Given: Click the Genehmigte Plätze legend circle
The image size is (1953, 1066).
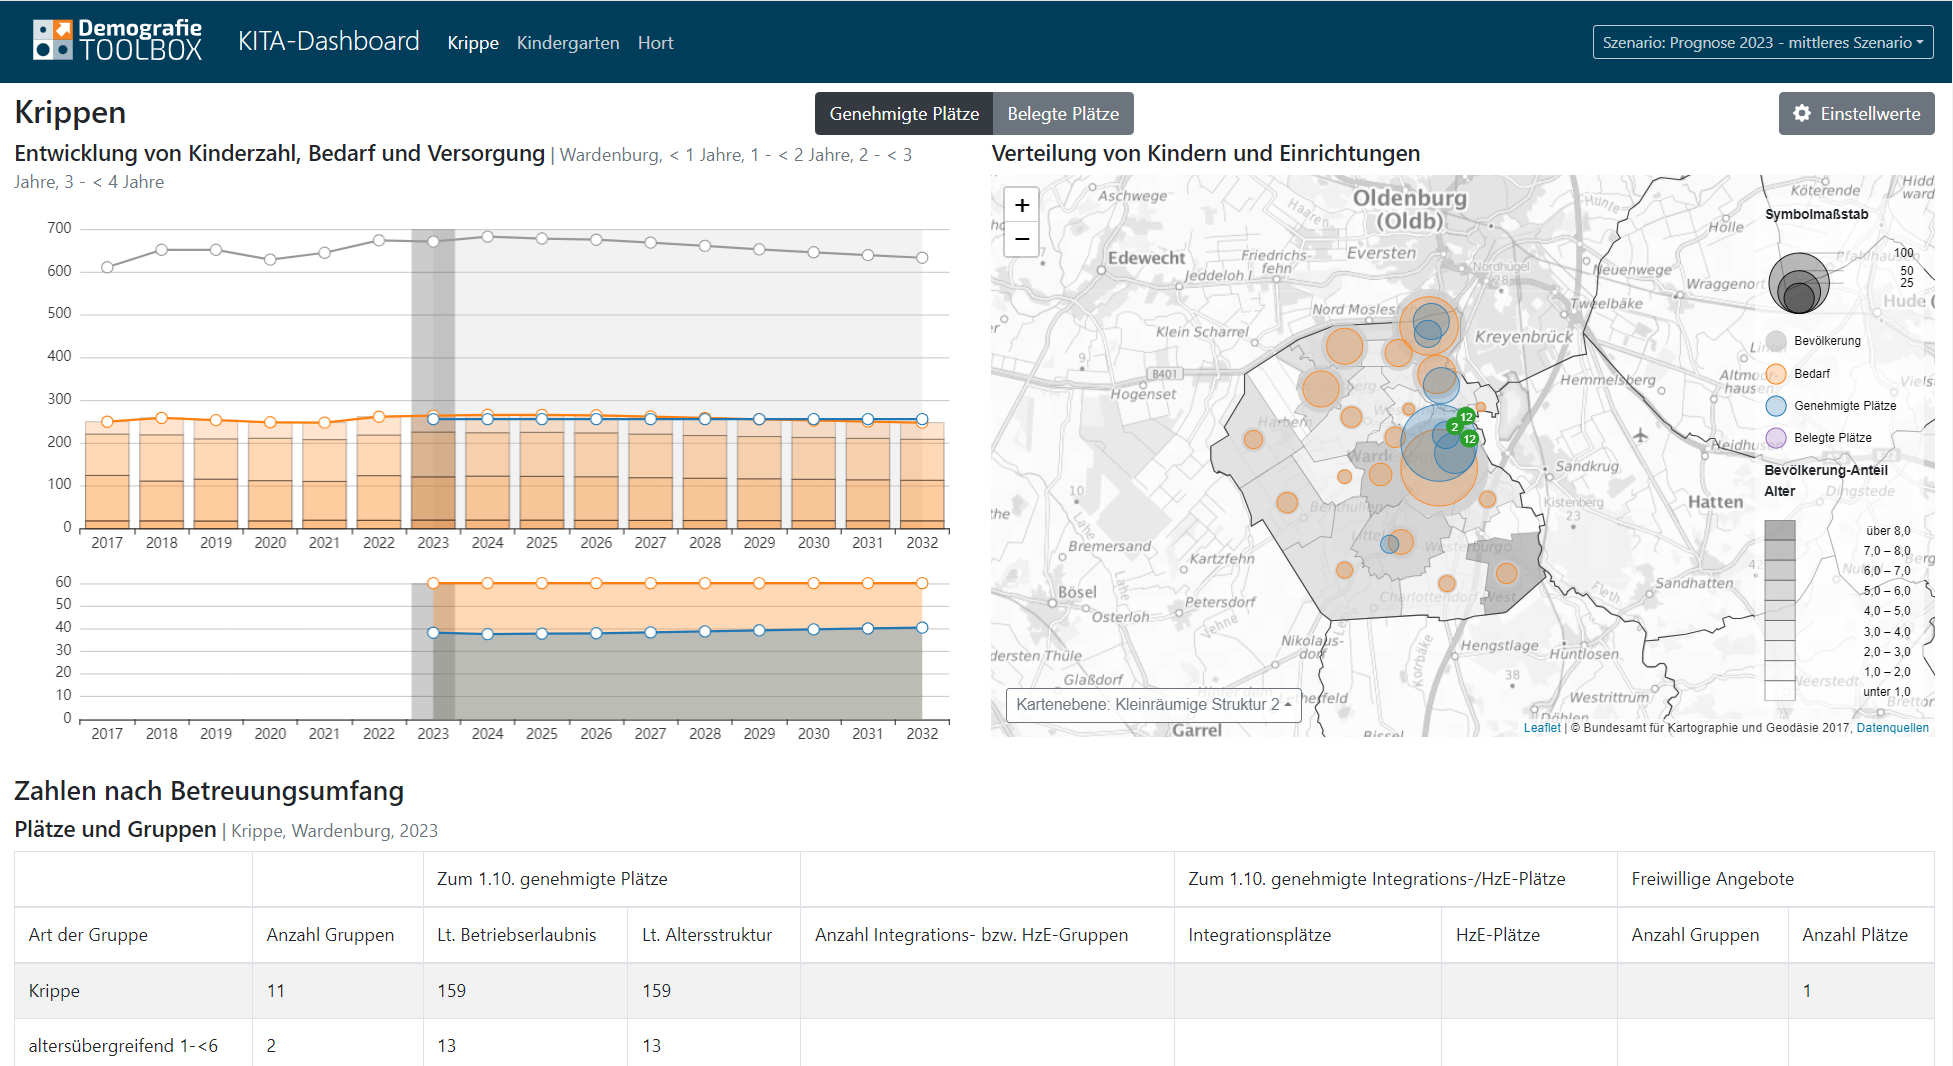Looking at the screenshot, I should click(x=1776, y=406).
